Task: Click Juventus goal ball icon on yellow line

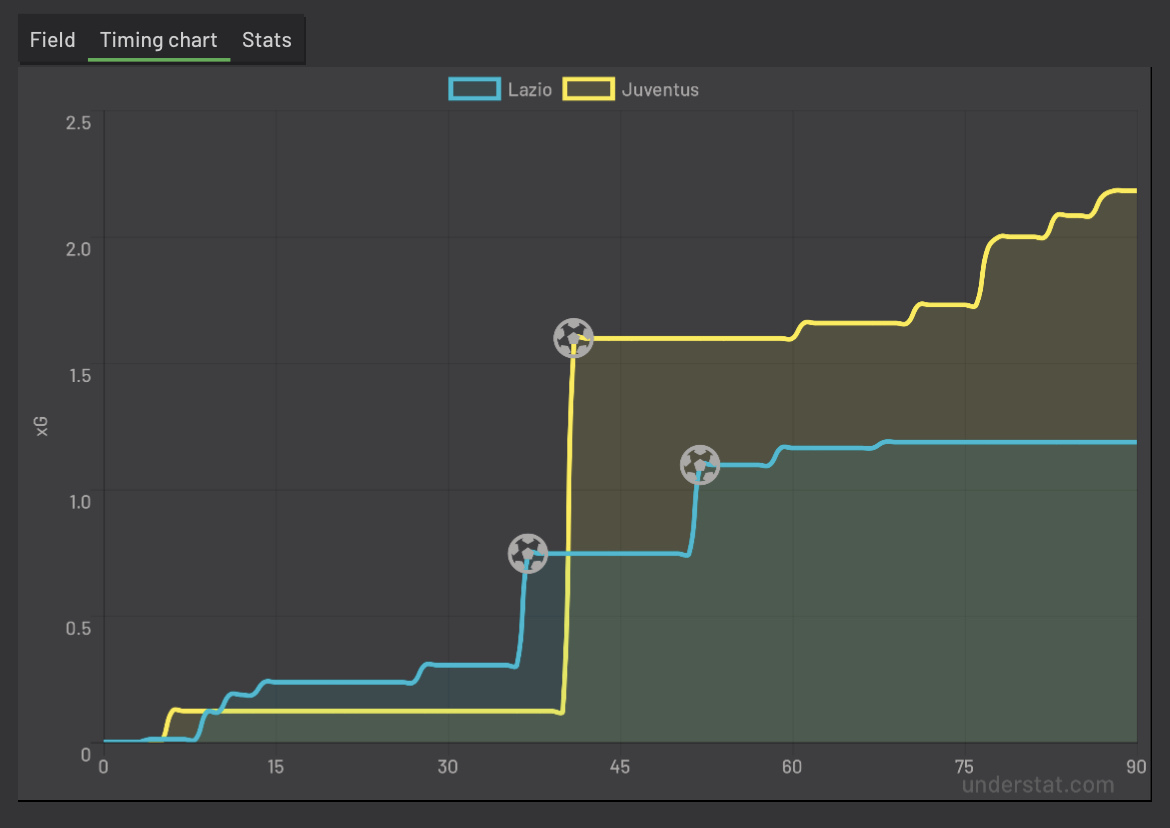Action: click(573, 338)
